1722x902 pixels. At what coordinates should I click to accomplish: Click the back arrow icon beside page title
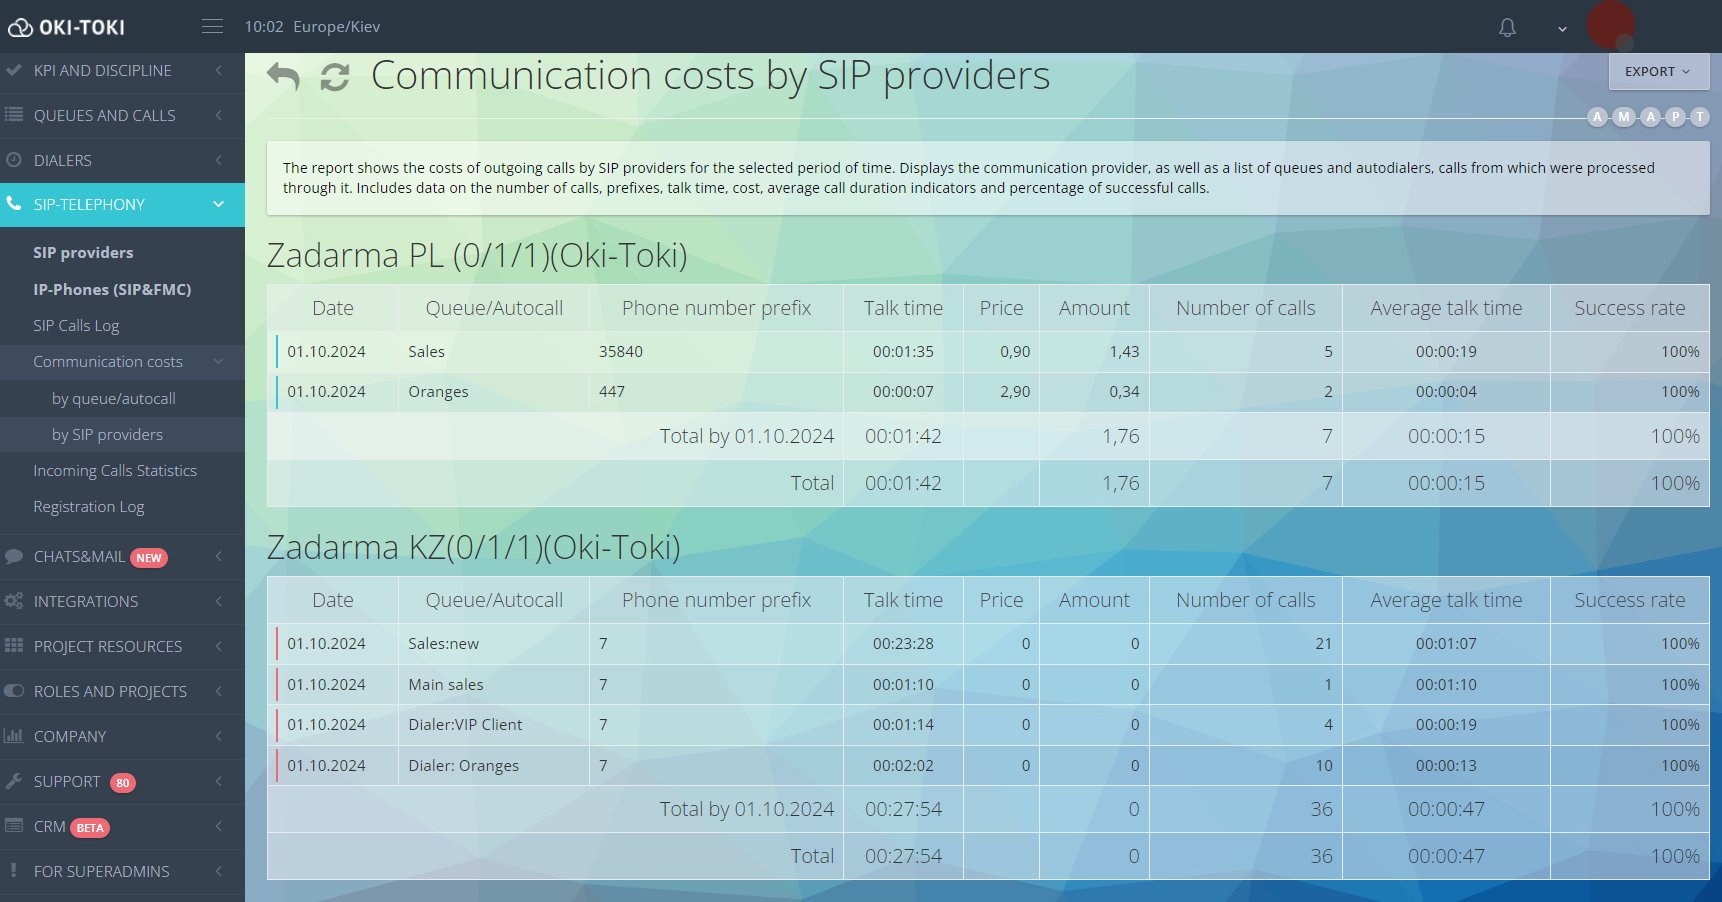pyautogui.click(x=284, y=77)
